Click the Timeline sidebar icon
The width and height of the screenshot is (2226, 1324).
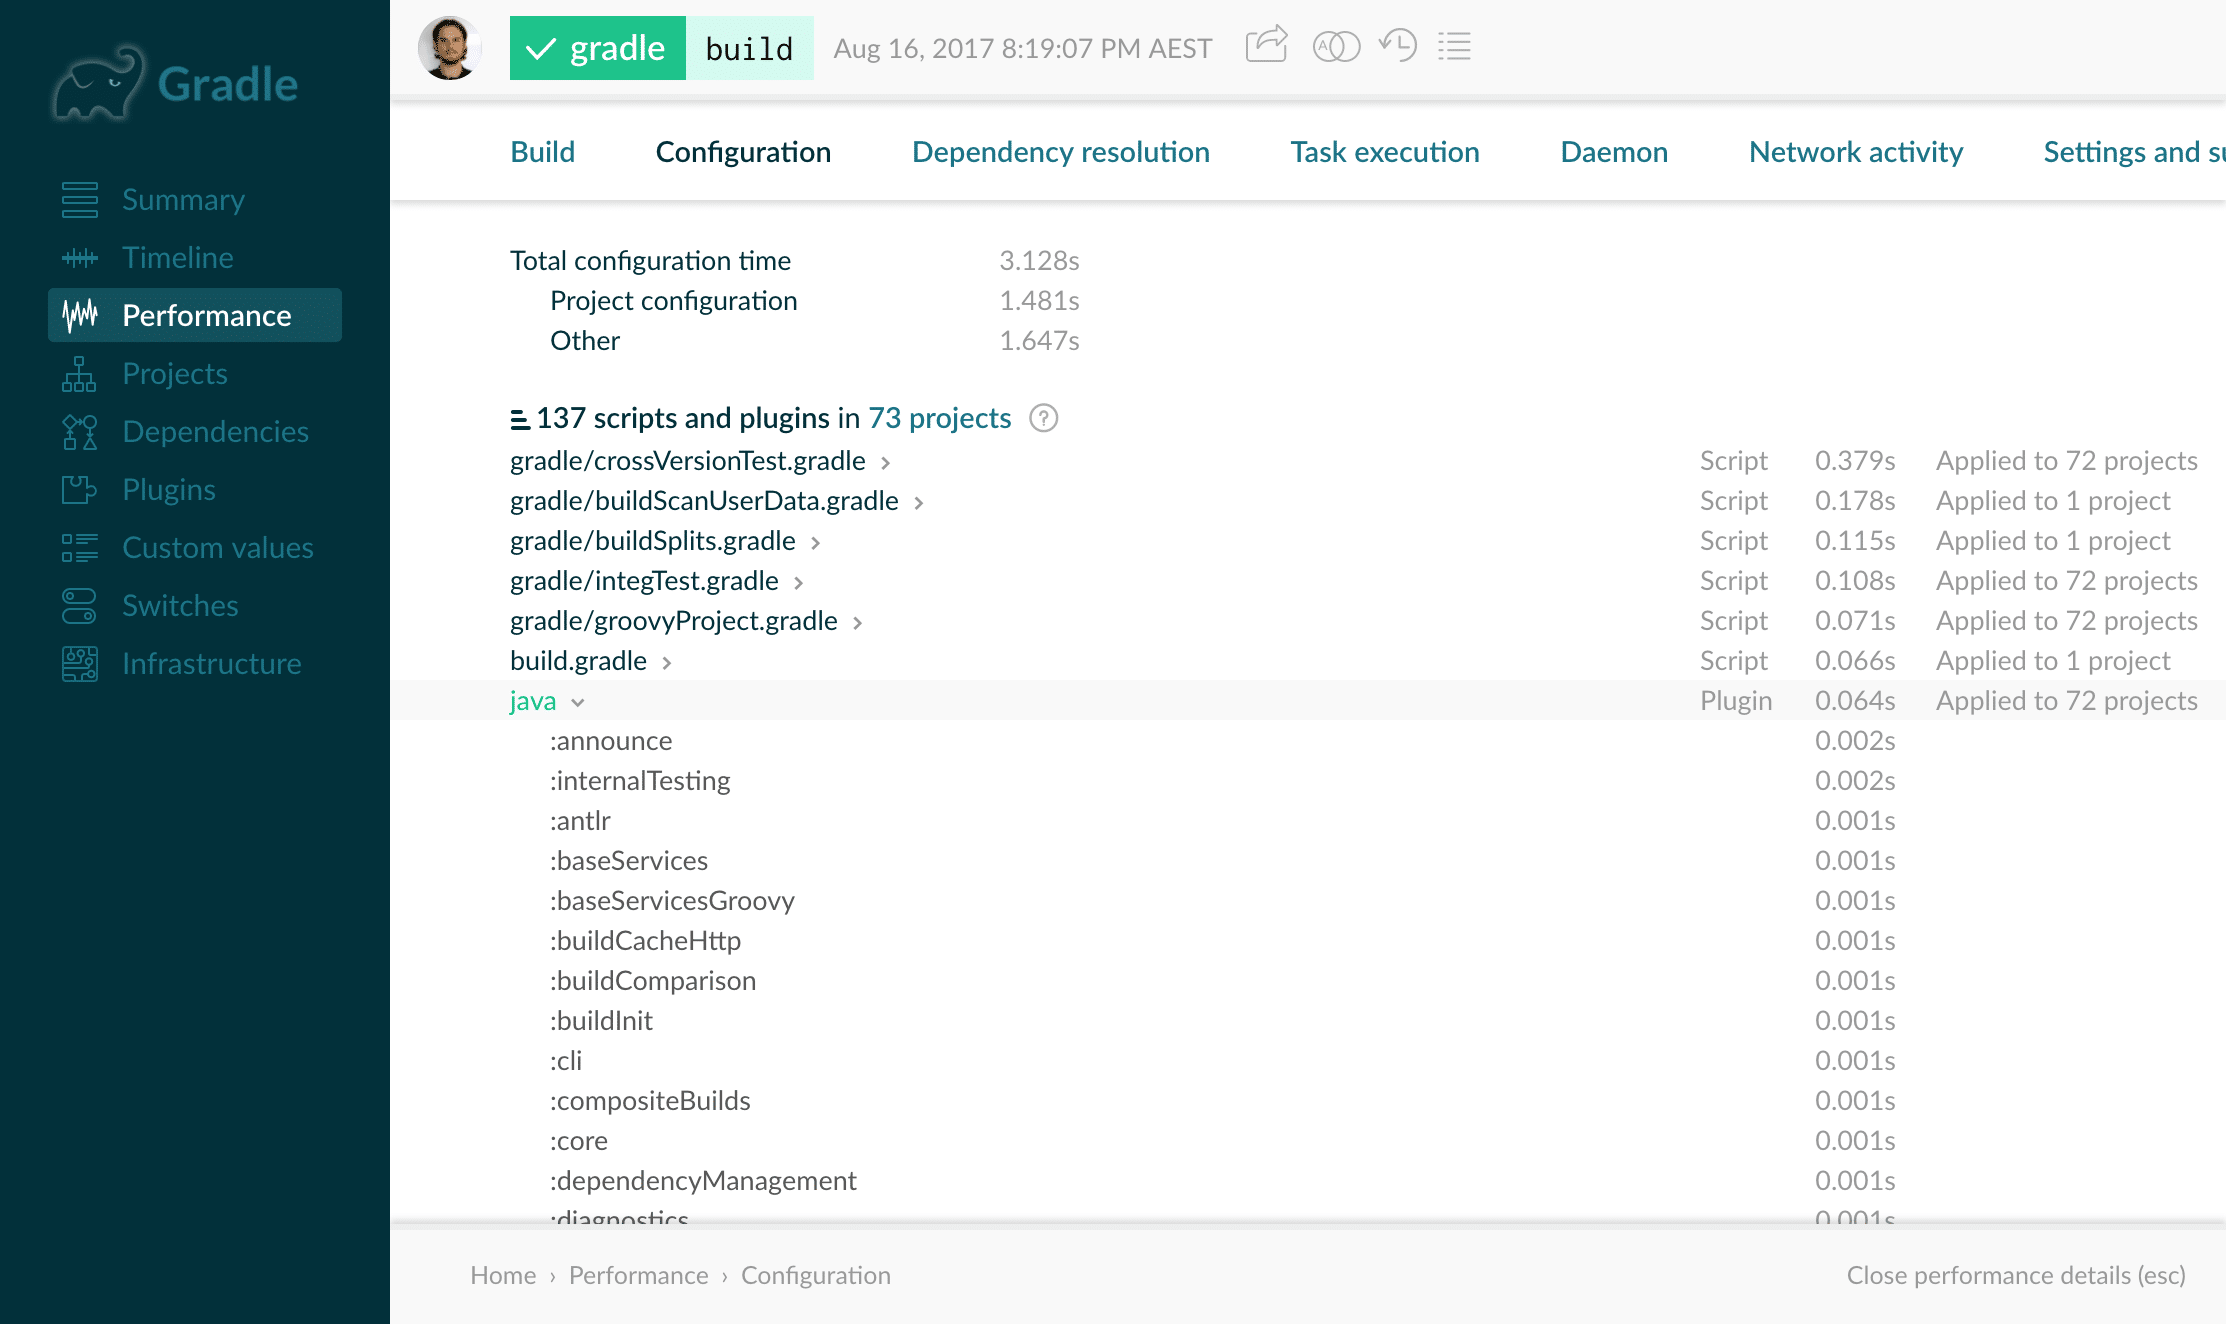click(x=80, y=258)
